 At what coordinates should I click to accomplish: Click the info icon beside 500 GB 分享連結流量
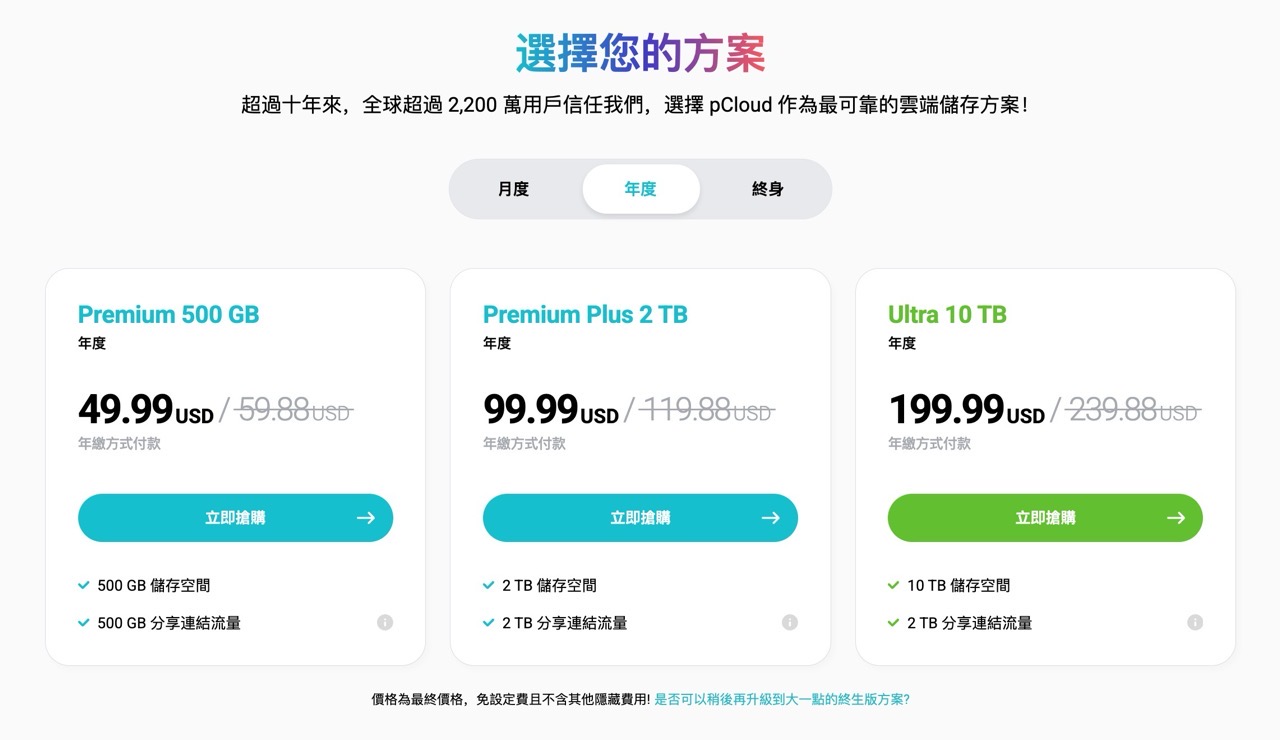pos(385,622)
